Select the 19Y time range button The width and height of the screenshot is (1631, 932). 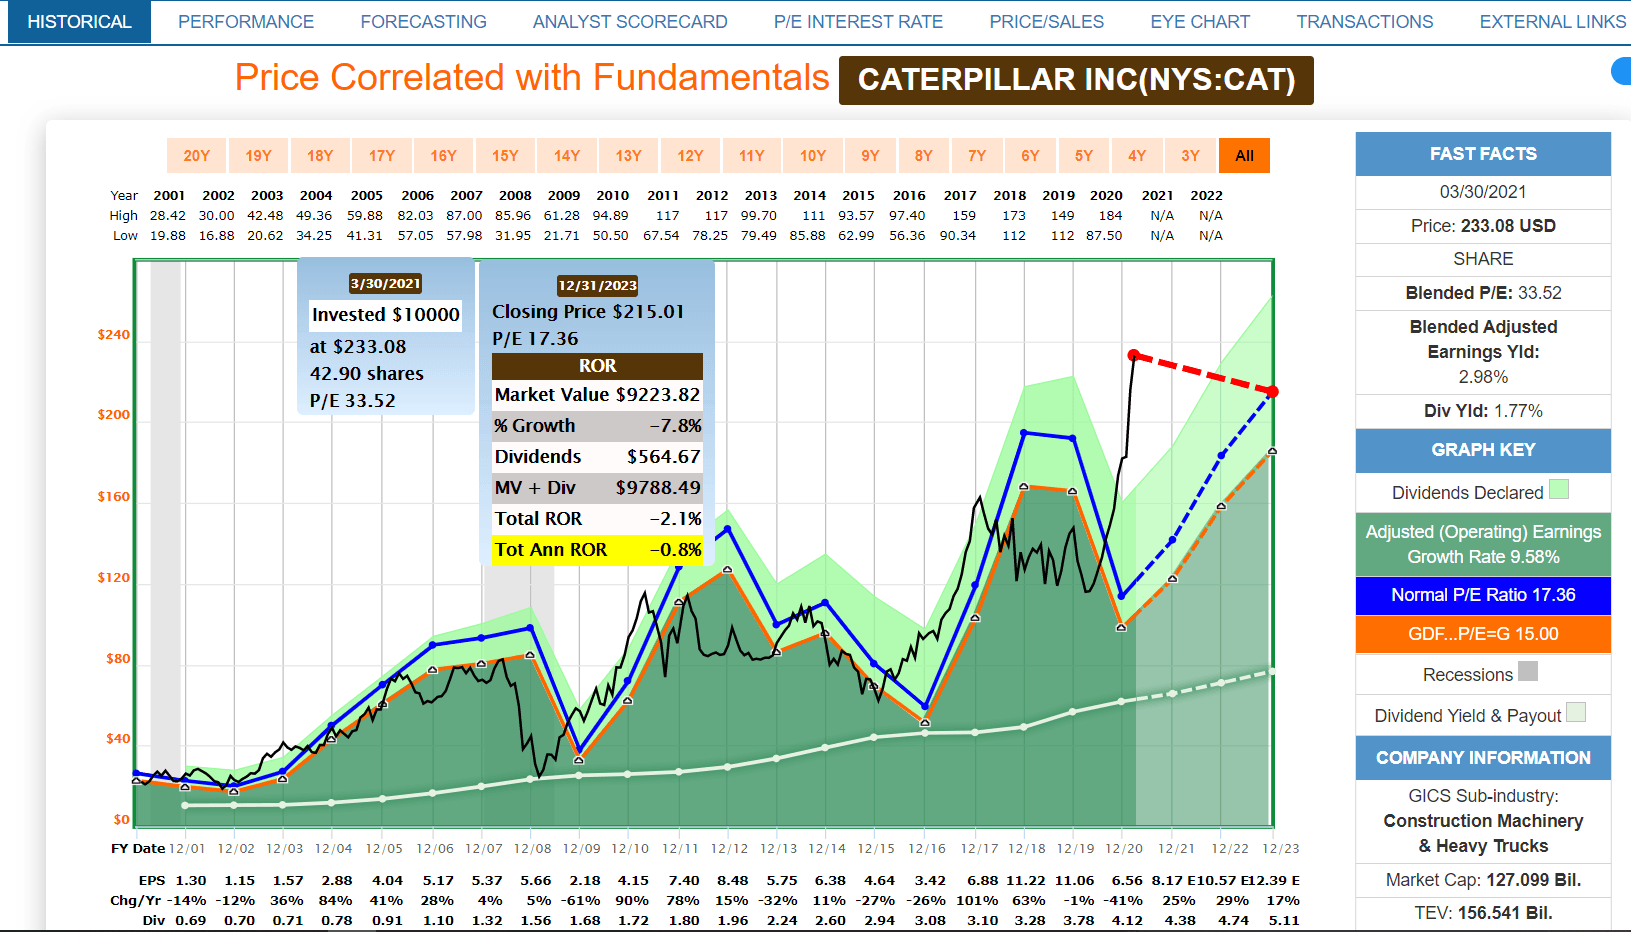tap(259, 156)
